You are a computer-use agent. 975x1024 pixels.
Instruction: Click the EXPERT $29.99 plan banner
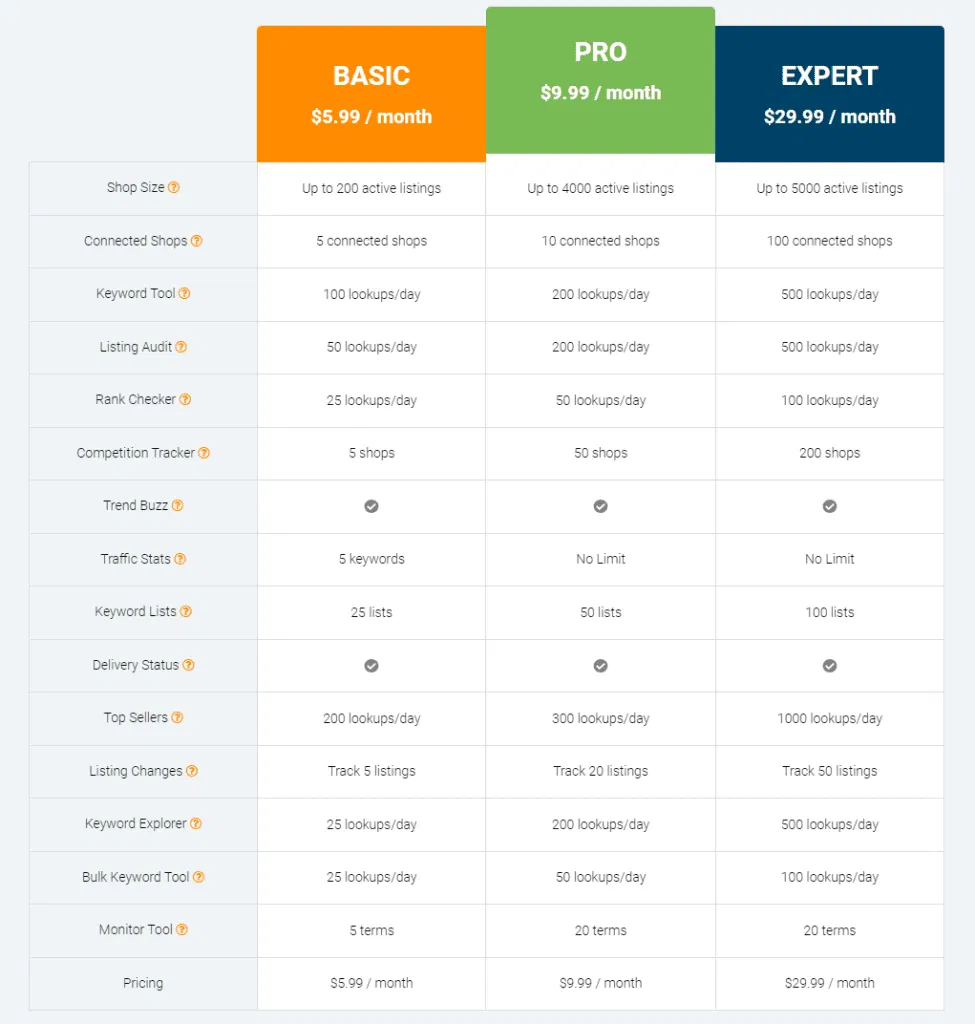[x=829, y=93]
